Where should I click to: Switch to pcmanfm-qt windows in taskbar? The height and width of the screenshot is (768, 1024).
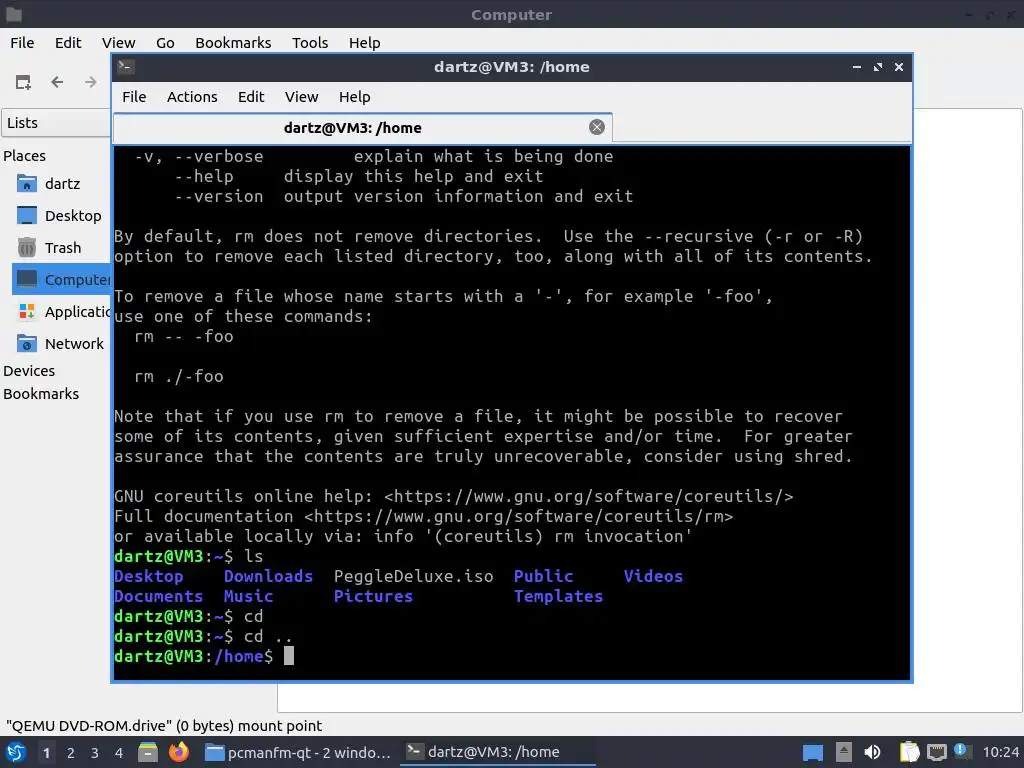(297, 752)
